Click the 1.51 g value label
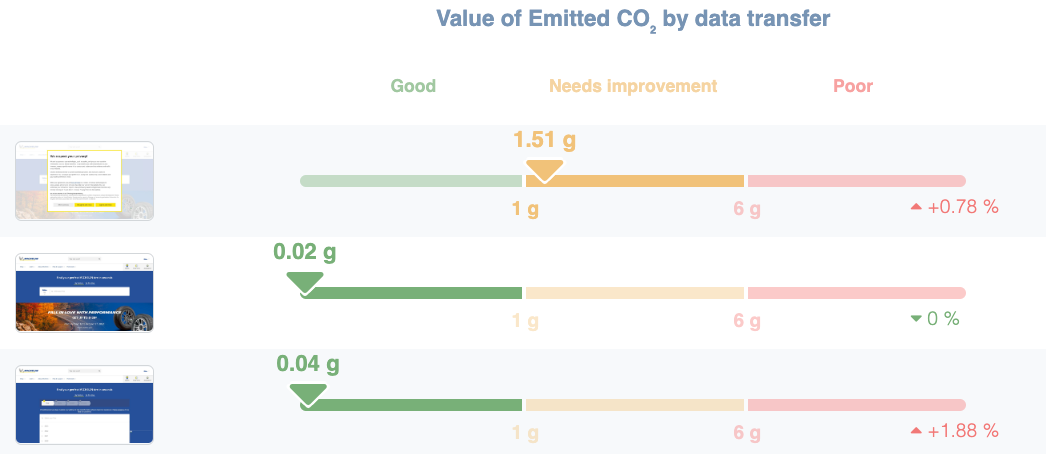 coord(545,139)
